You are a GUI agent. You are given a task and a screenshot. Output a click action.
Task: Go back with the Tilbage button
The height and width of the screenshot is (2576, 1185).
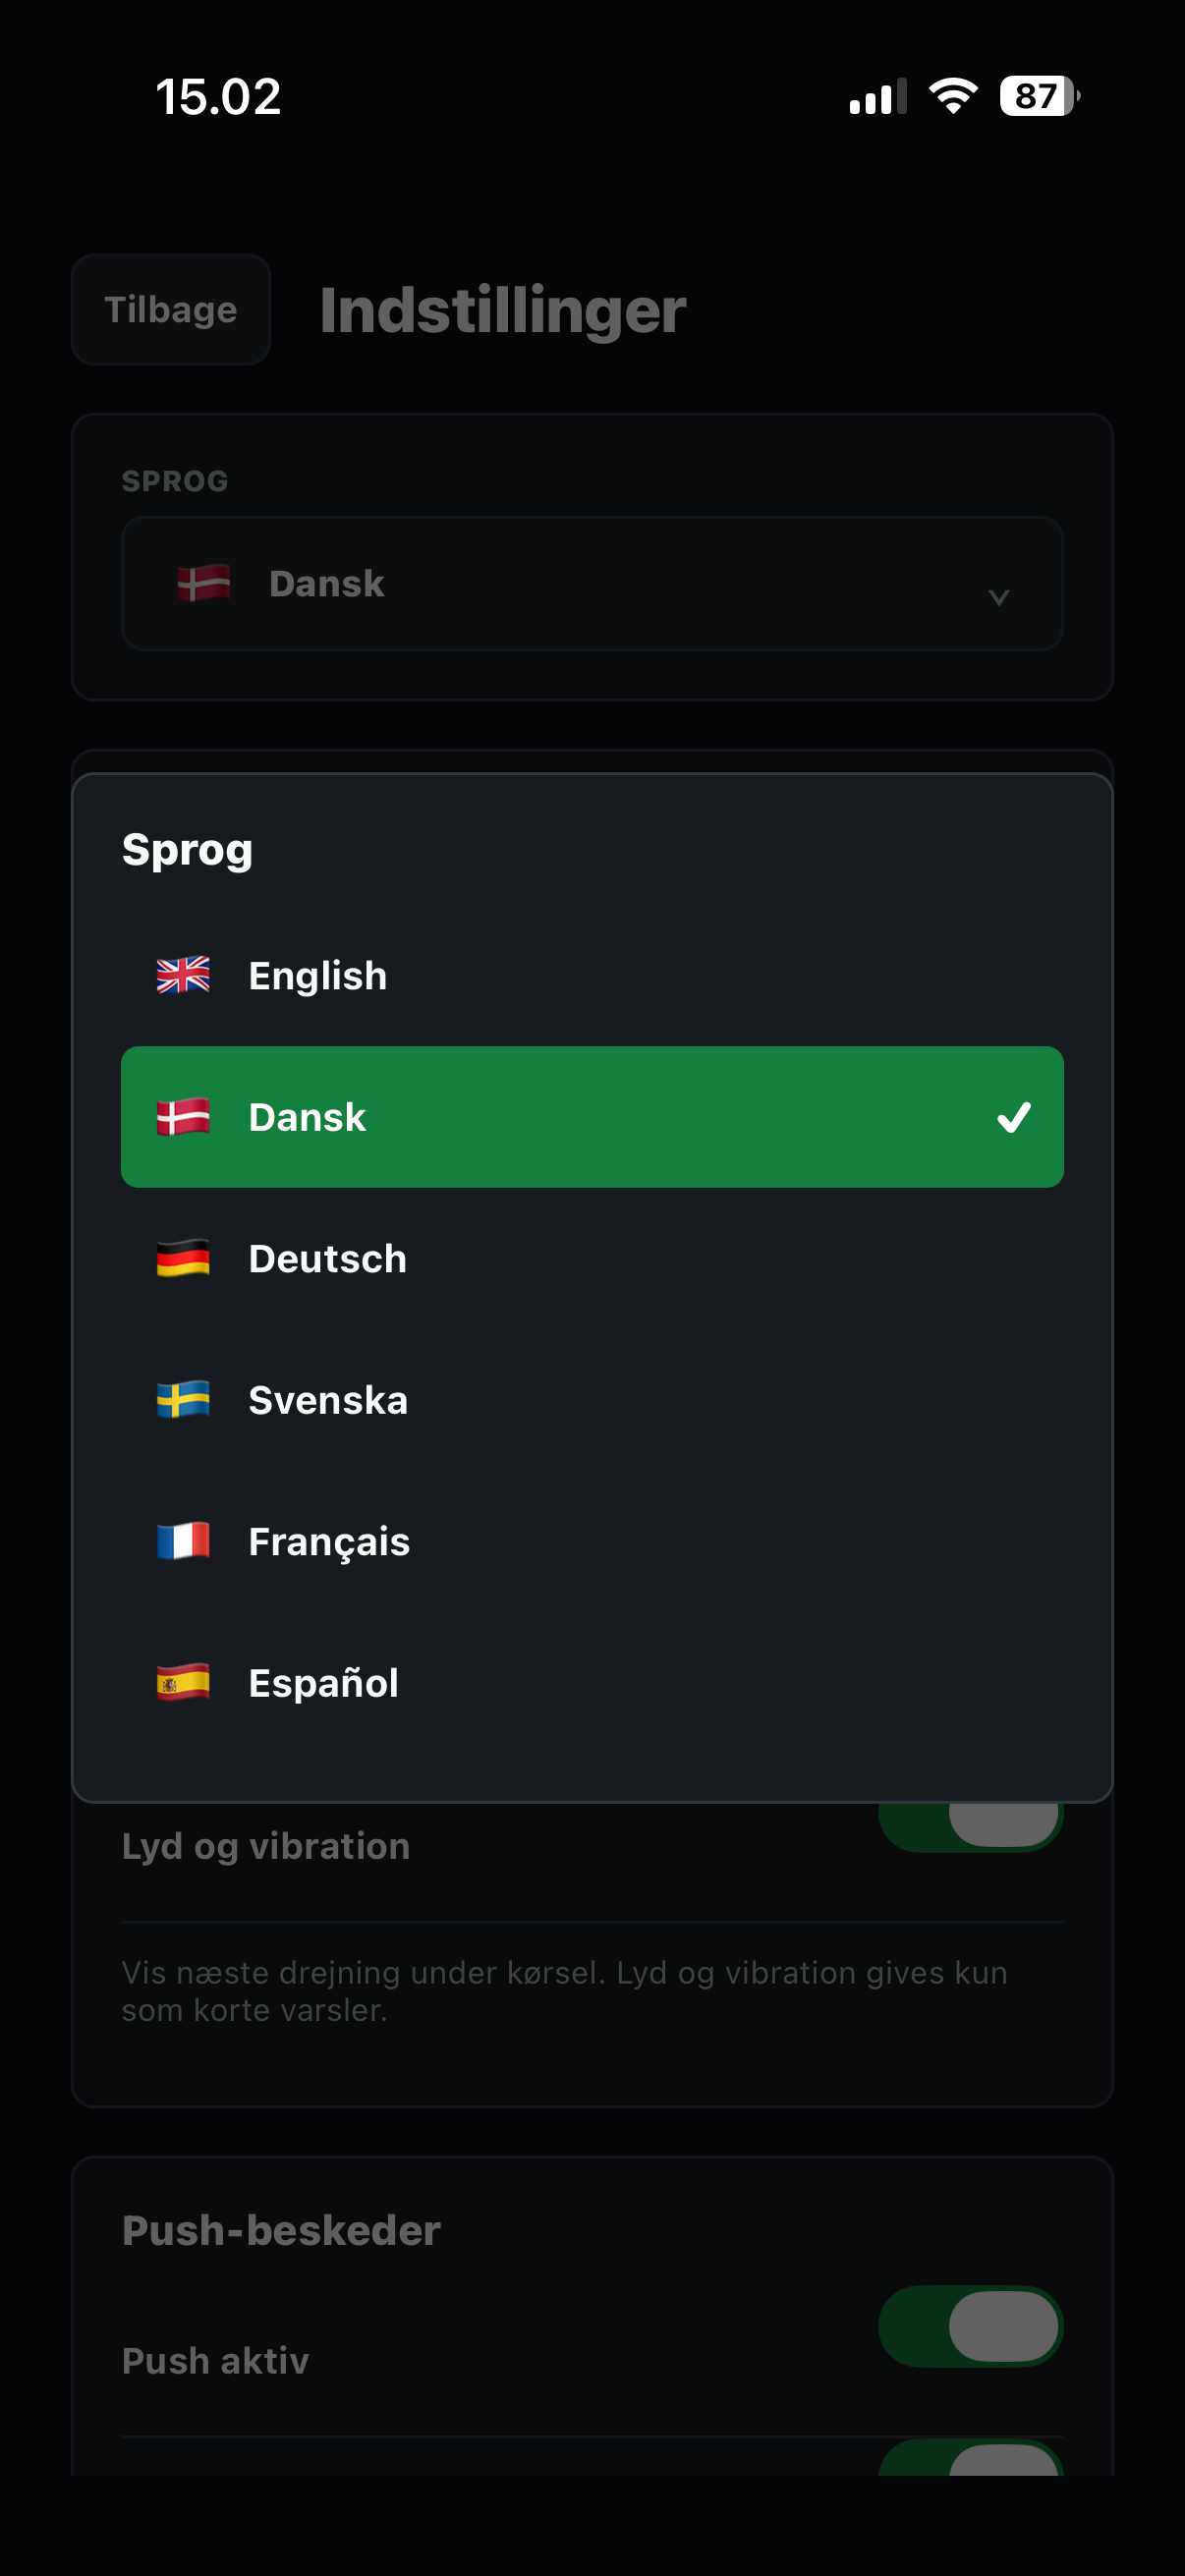(171, 309)
